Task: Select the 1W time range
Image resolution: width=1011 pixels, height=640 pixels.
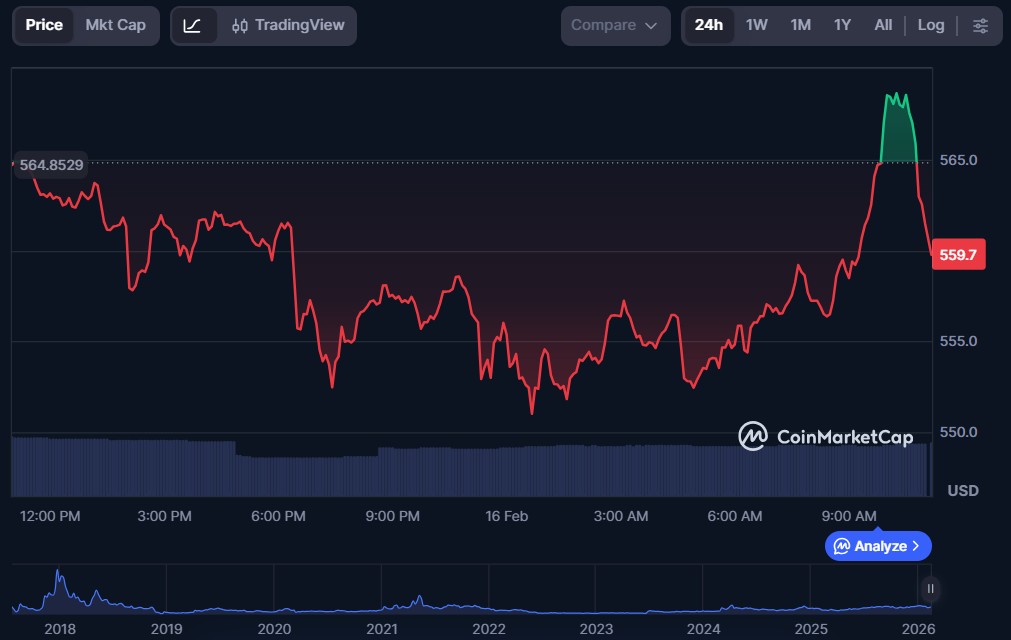Action: (x=756, y=26)
